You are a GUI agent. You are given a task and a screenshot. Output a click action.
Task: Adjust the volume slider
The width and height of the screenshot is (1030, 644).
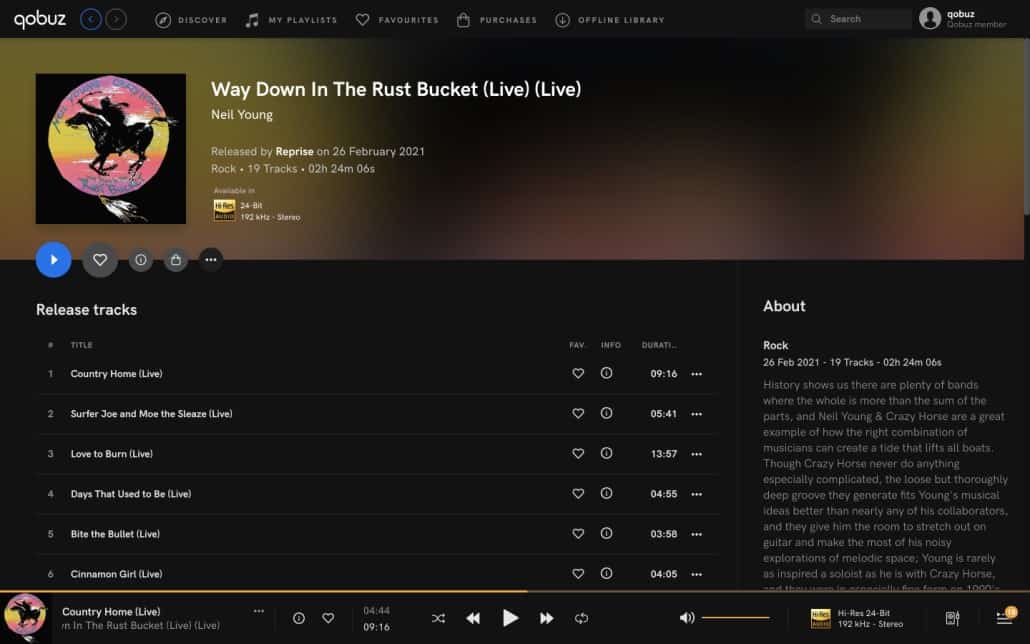click(x=735, y=618)
